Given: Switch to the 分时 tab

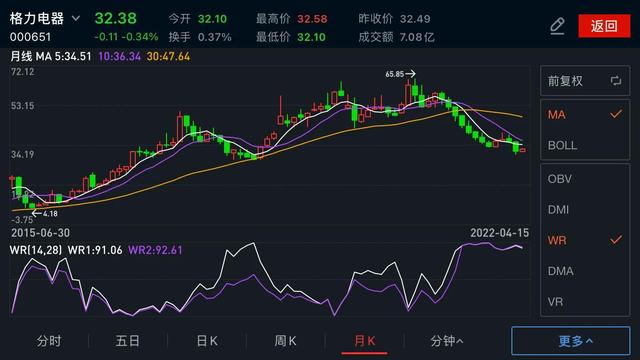Looking at the screenshot, I should (x=49, y=341).
